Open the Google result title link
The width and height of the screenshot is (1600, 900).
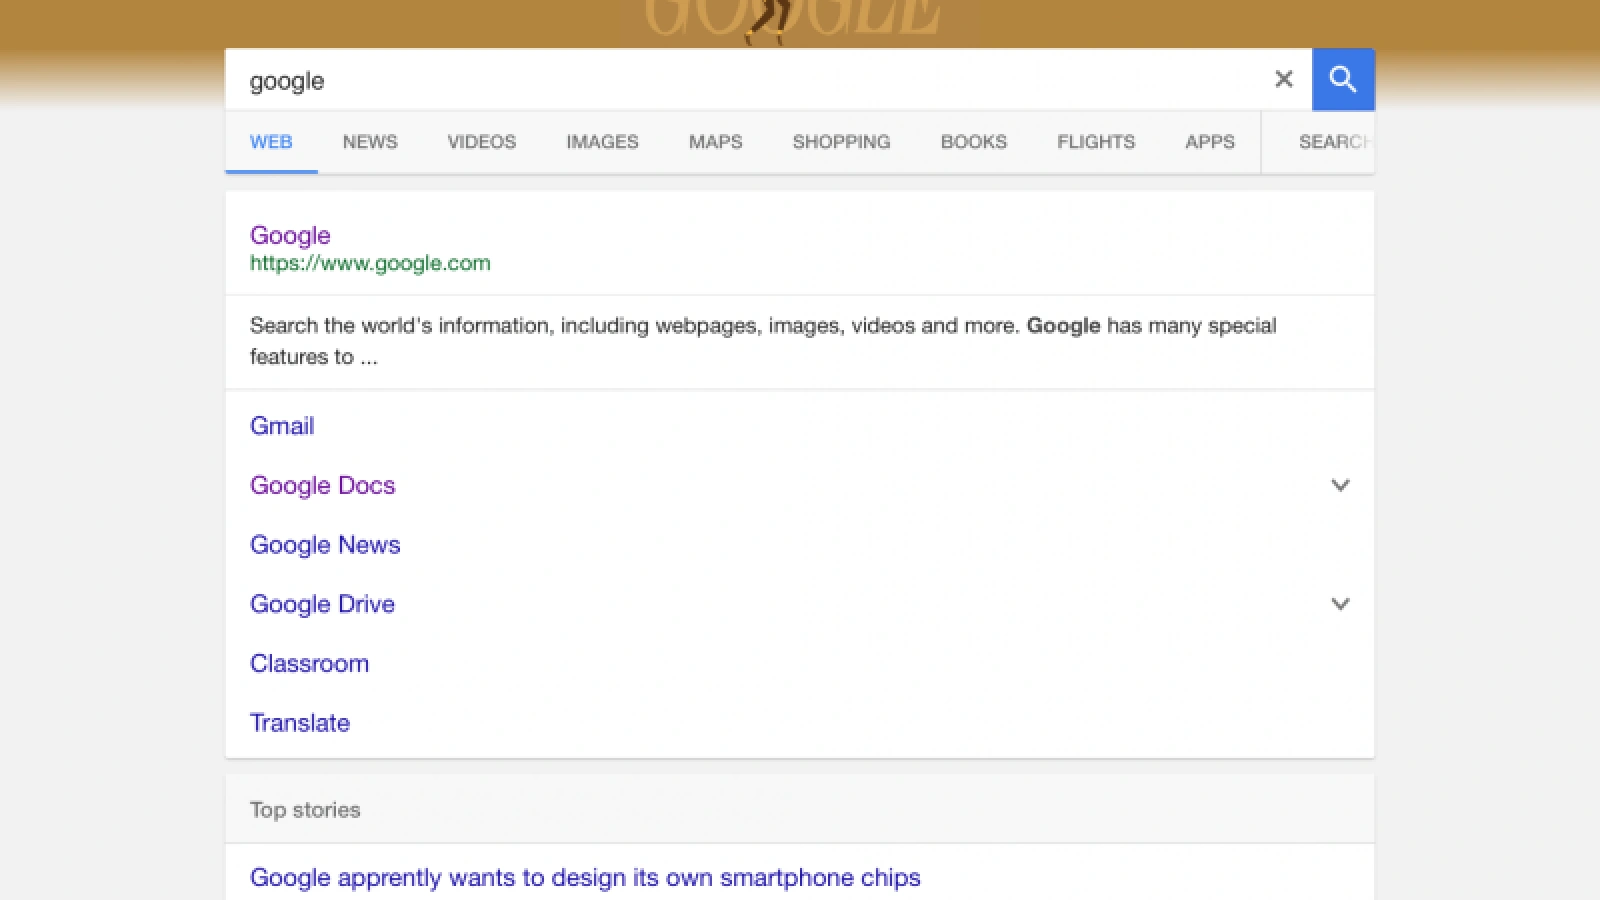pyautogui.click(x=290, y=235)
